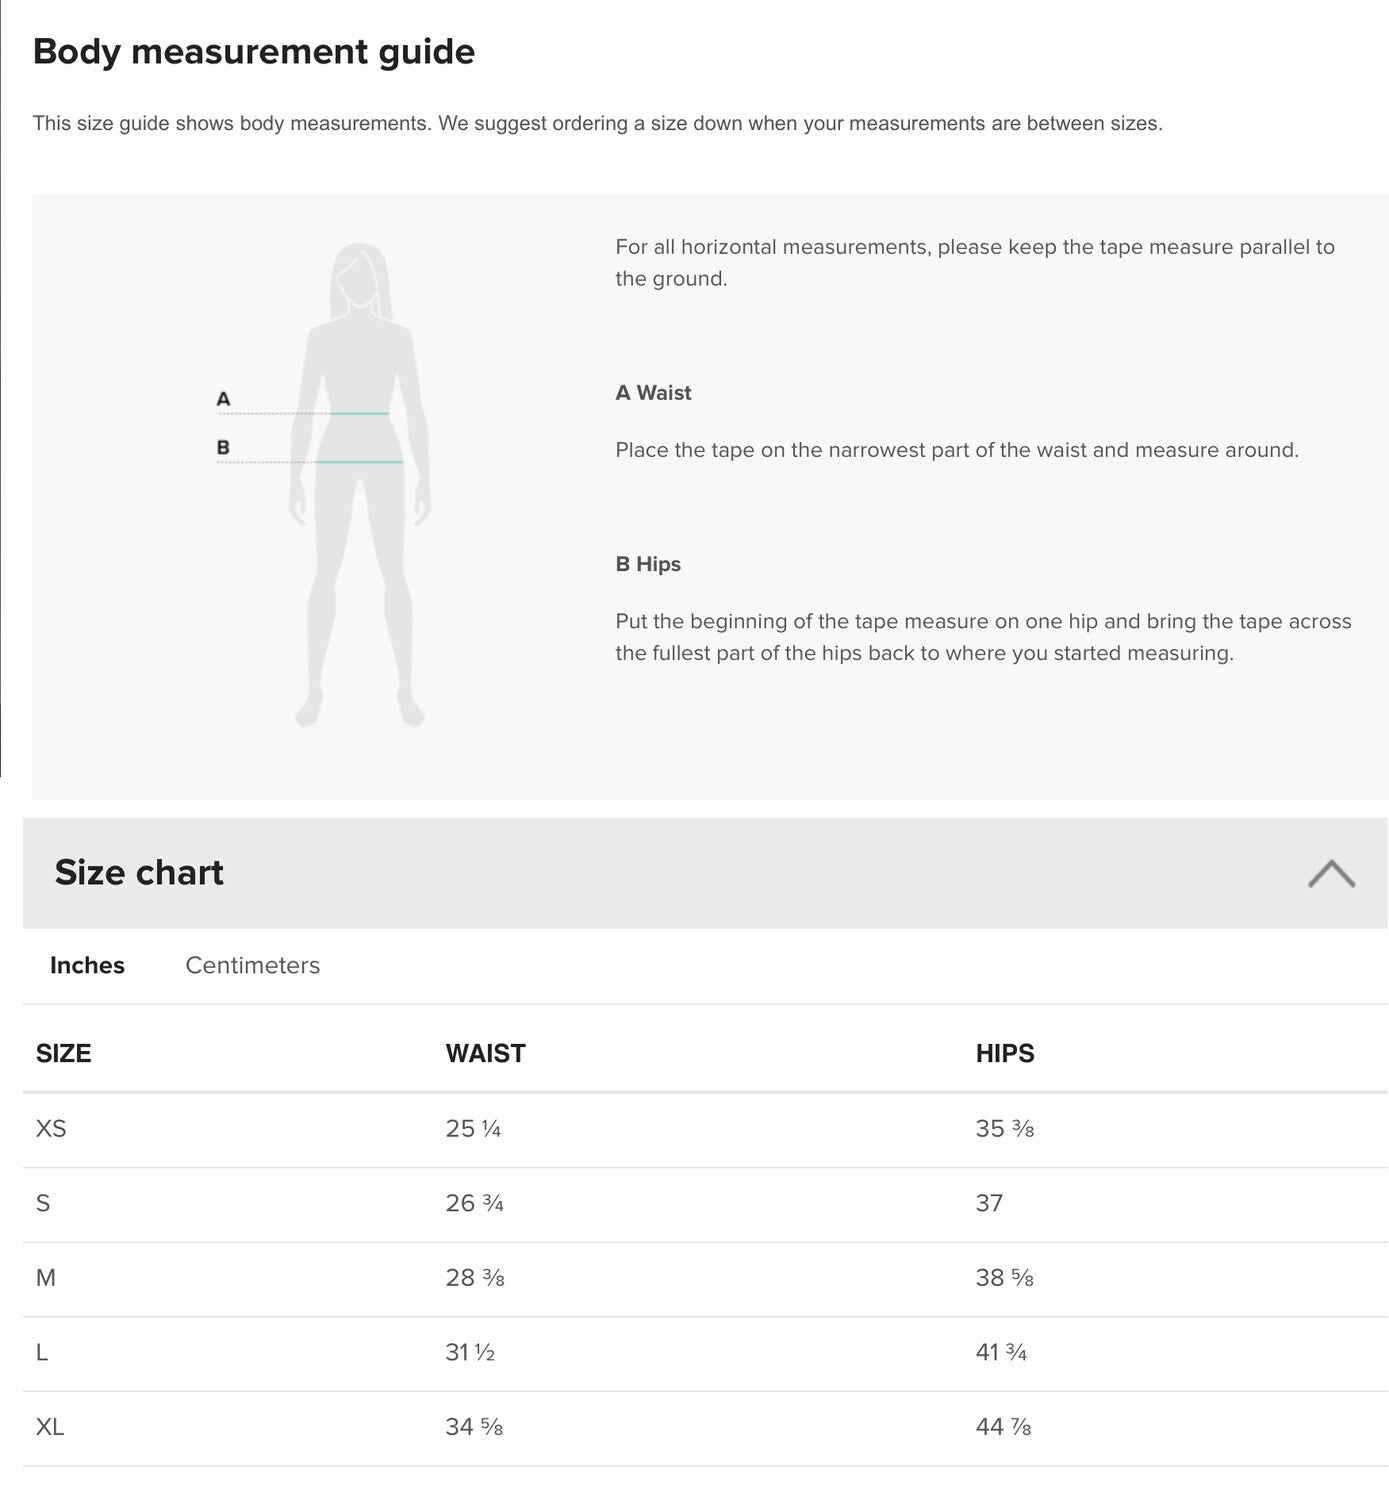Click the B marker beside the figure

(x=223, y=447)
